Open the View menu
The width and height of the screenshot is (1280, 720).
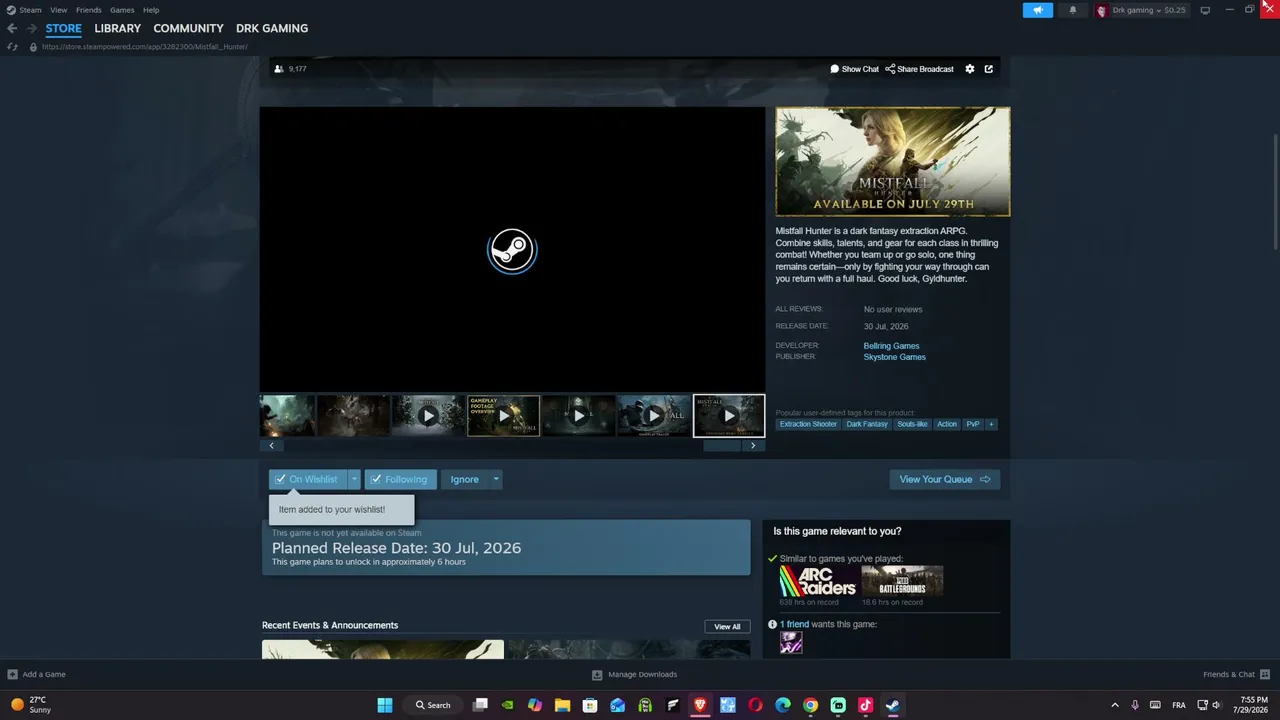click(x=59, y=10)
